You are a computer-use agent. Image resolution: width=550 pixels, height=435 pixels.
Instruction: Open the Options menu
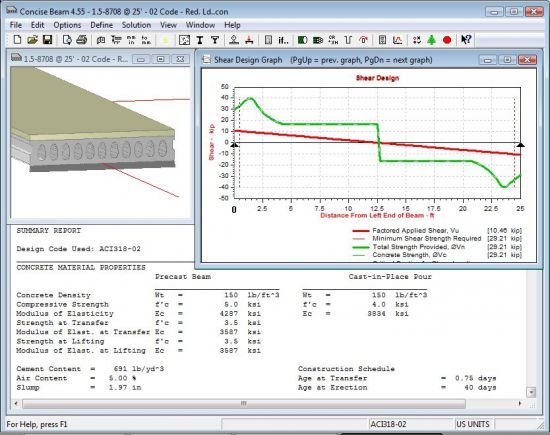point(67,25)
